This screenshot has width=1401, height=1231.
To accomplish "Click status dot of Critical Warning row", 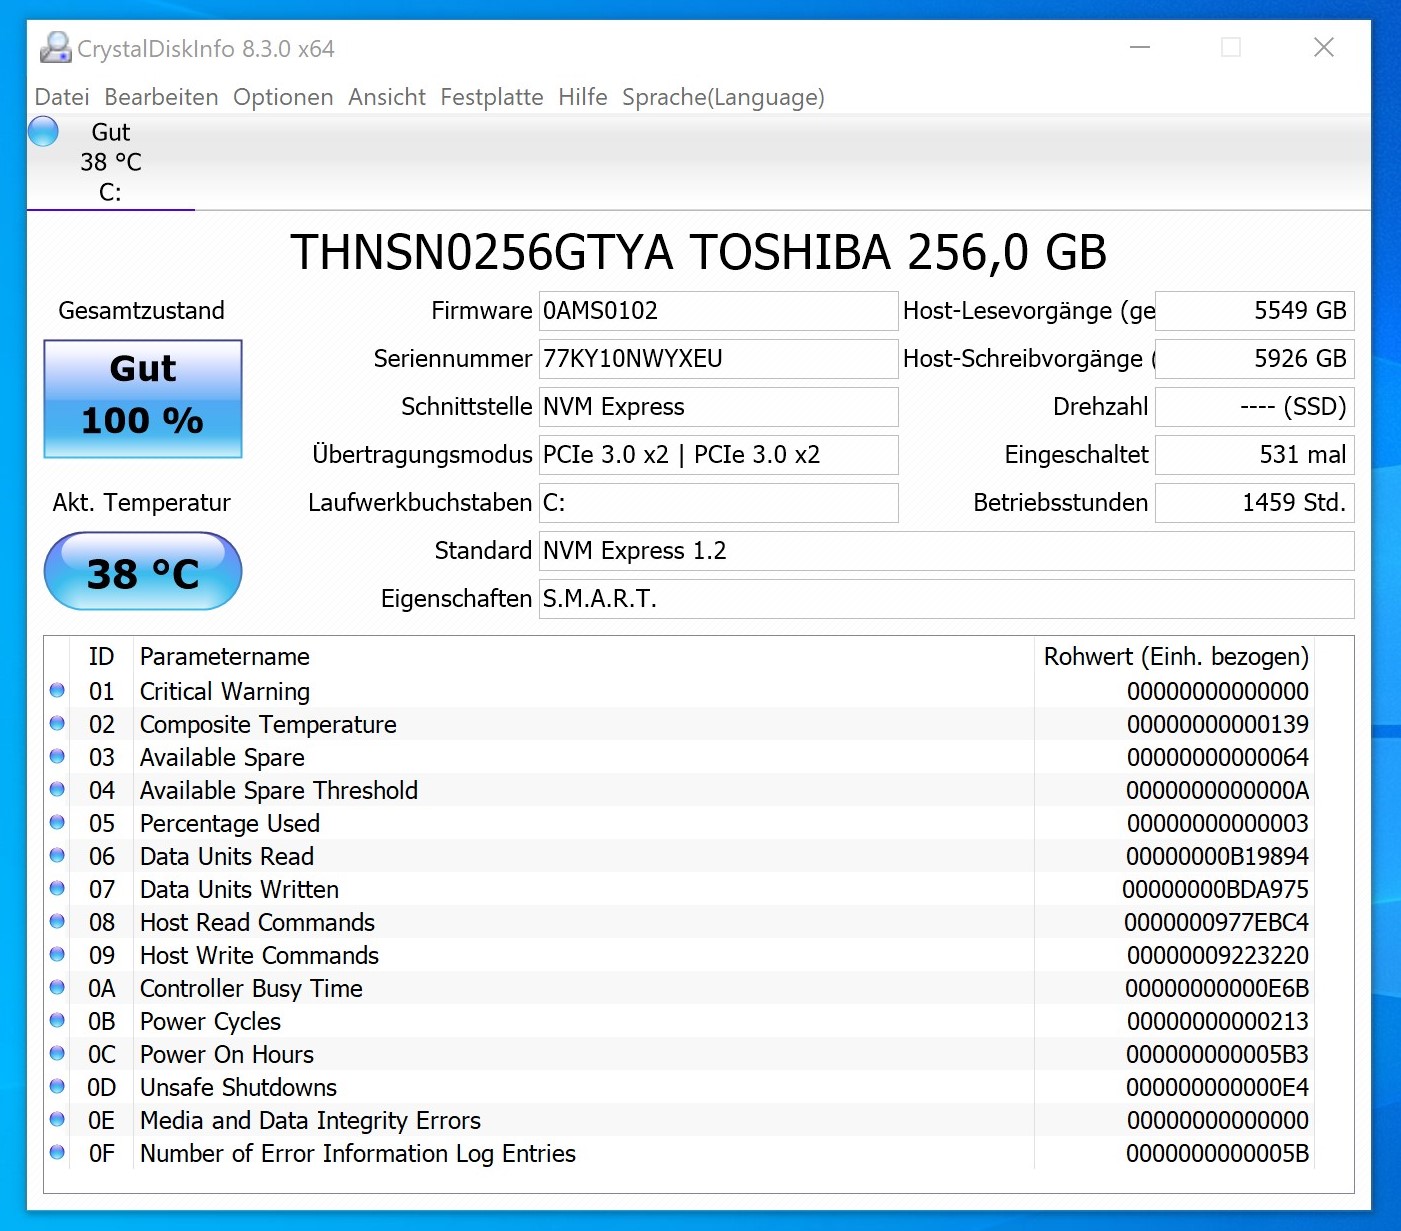I will point(57,690).
